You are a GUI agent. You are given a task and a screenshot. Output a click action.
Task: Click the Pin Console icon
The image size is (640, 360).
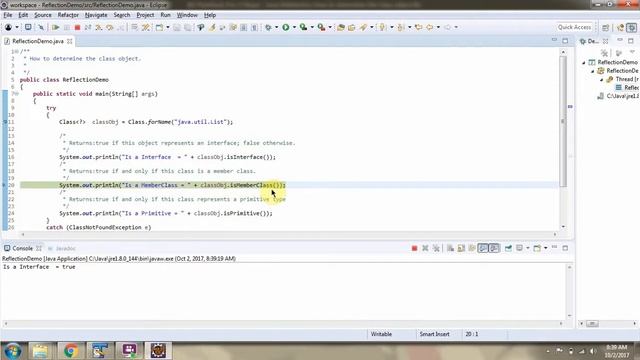pos(508,248)
